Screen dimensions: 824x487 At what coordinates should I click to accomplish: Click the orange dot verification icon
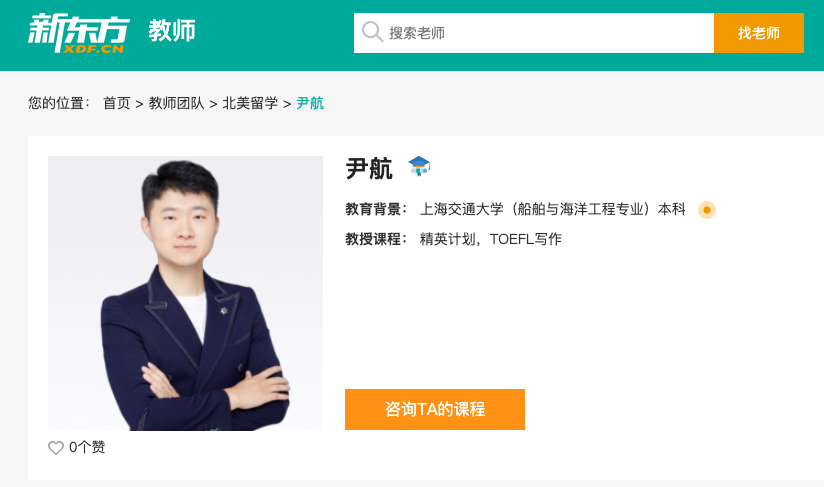coord(707,210)
